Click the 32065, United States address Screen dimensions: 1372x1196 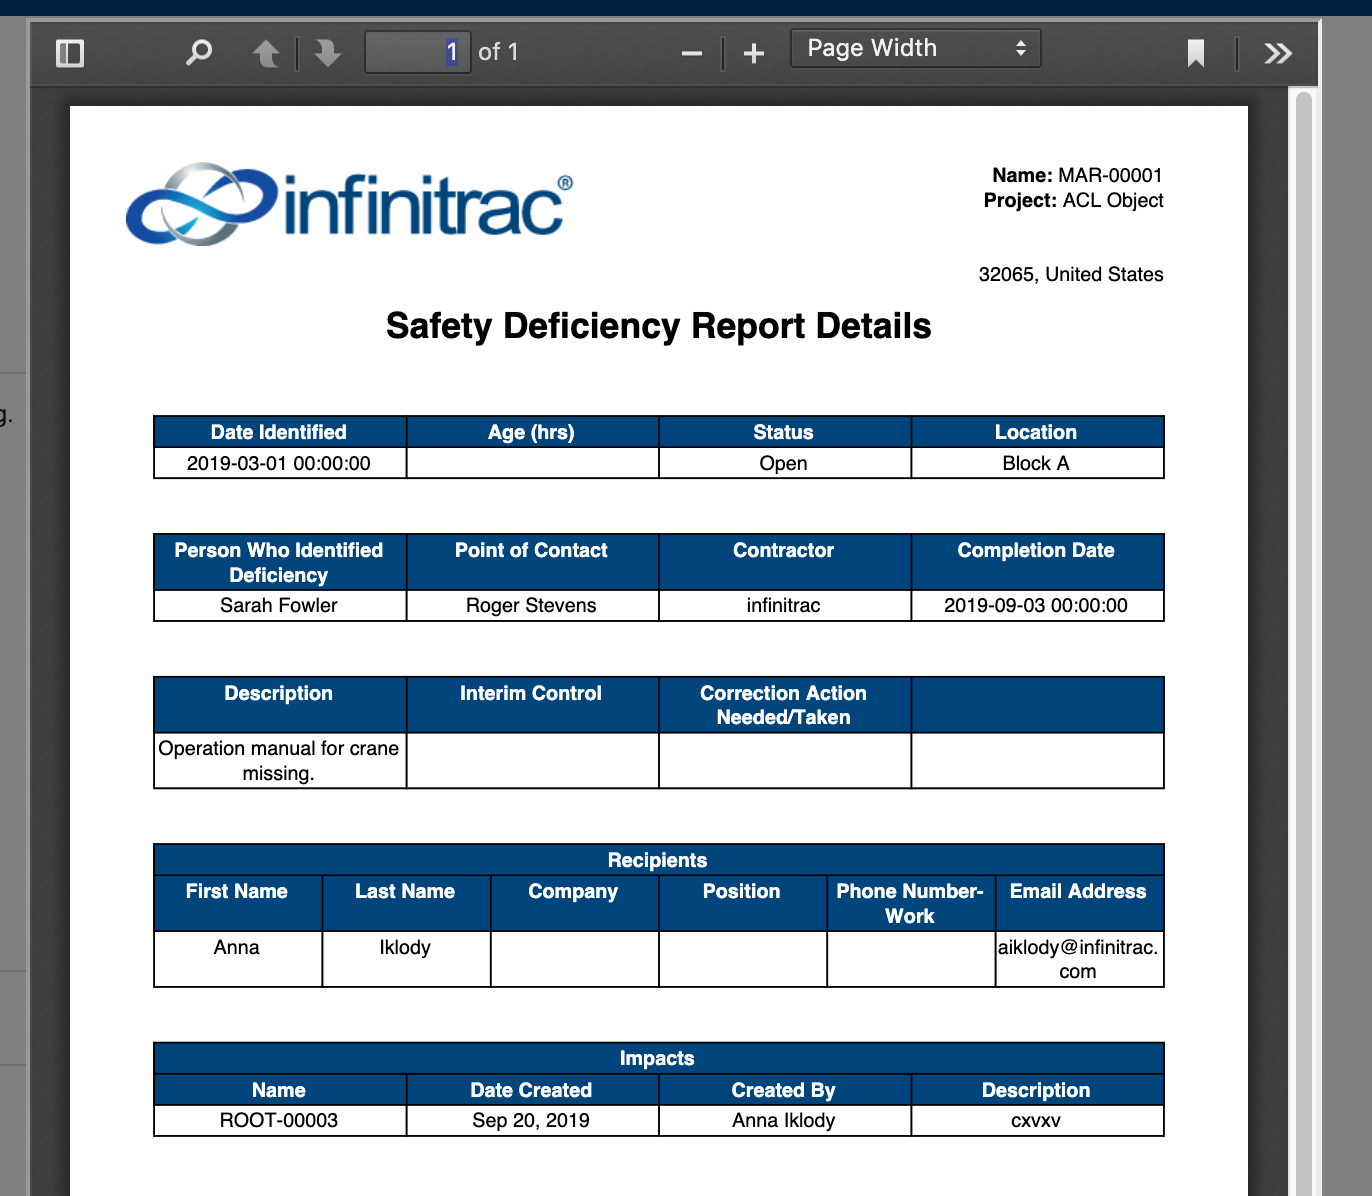1071,274
